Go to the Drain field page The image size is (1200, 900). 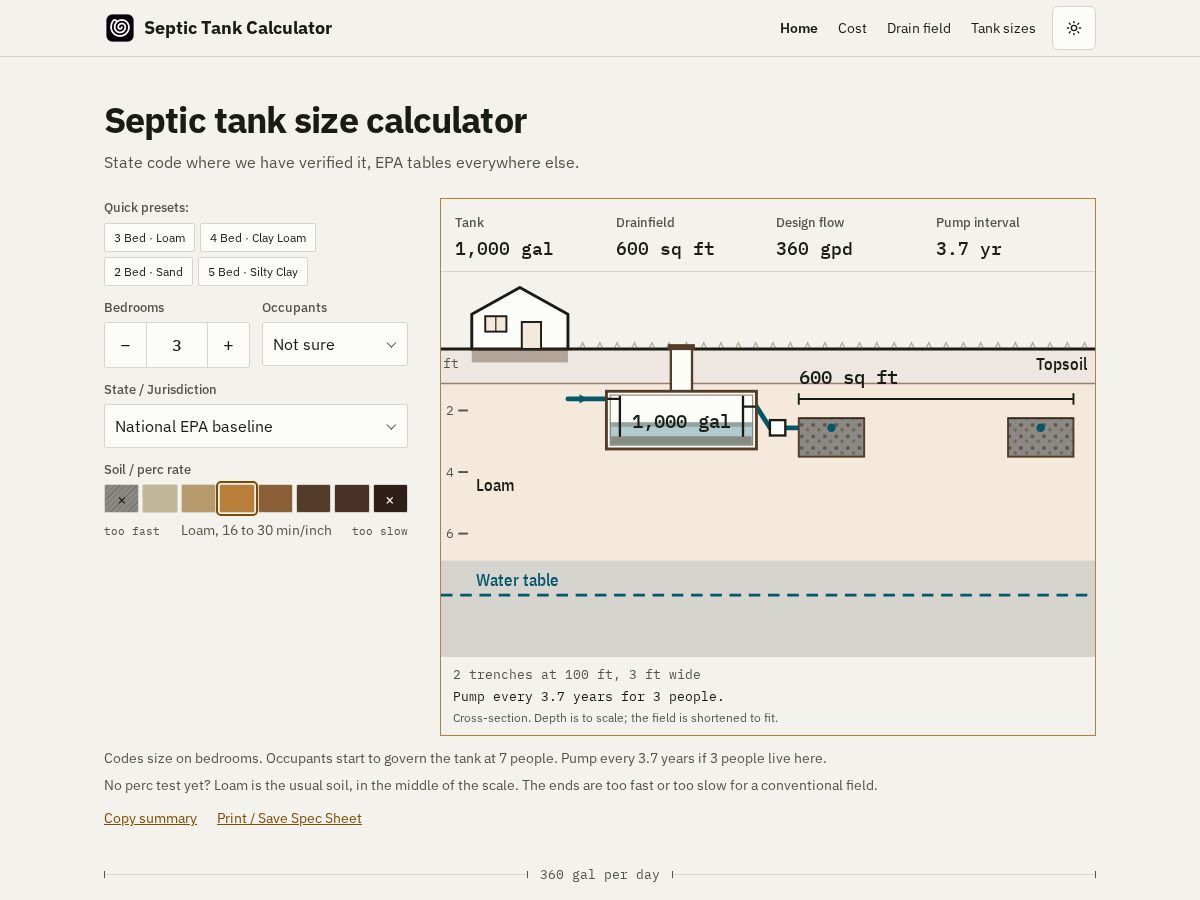click(x=919, y=28)
